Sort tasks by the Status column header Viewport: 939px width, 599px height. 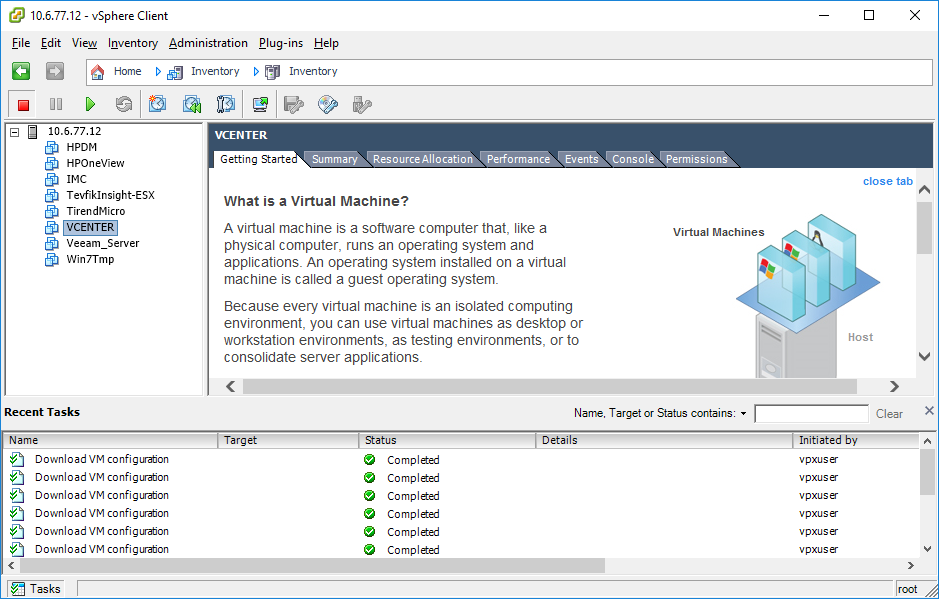coord(447,440)
